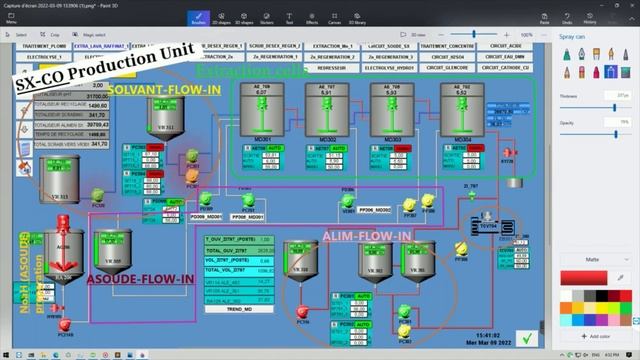Open the Canvas tab
The width and height of the screenshot is (640, 360).
pyautogui.click(x=334, y=18)
